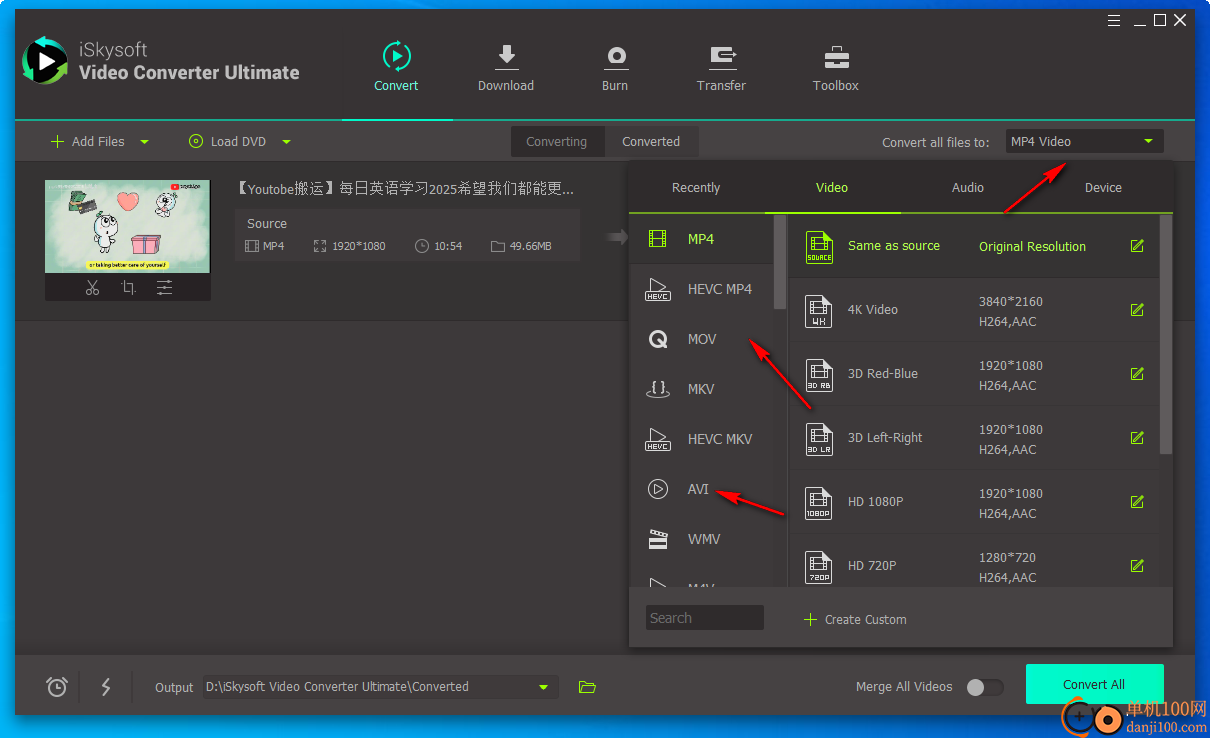The height and width of the screenshot is (738, 1210).
Task: Switch to the Converted tab
Action: pos(651,142)
